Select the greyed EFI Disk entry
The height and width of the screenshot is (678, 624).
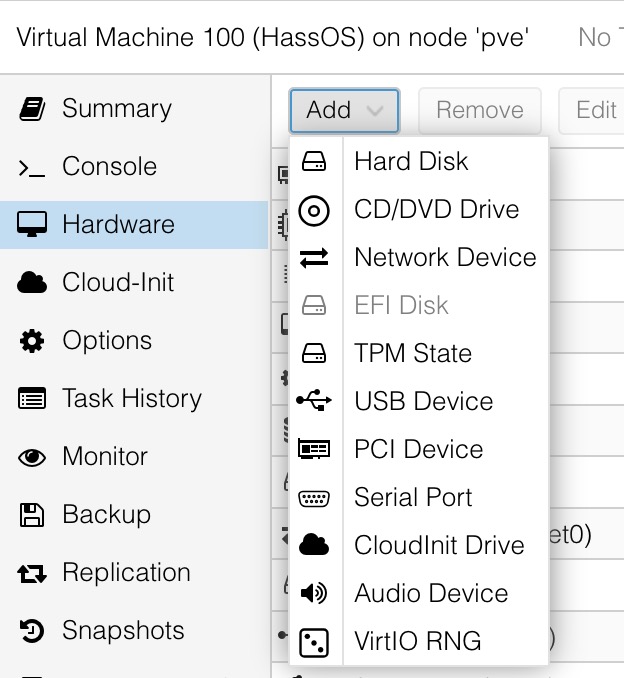click(x=419, y=305)
